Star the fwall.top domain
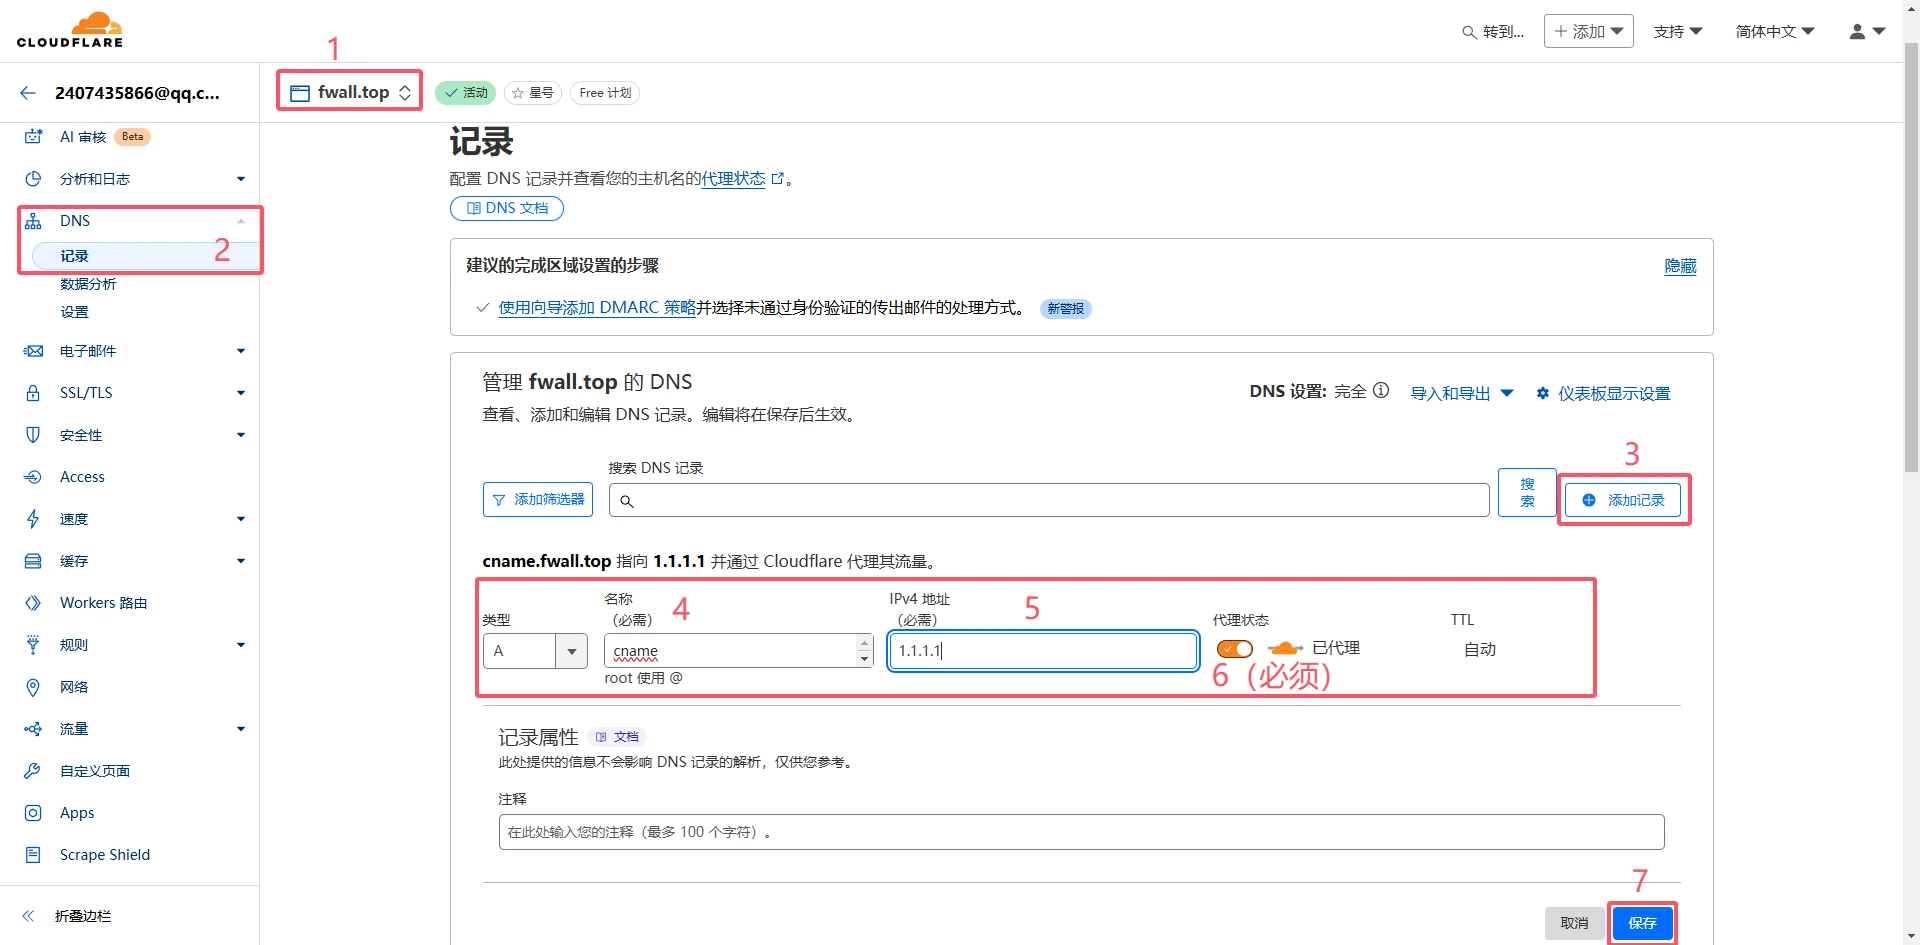This screenshot has height=945, width=1920. click(532, 93)
